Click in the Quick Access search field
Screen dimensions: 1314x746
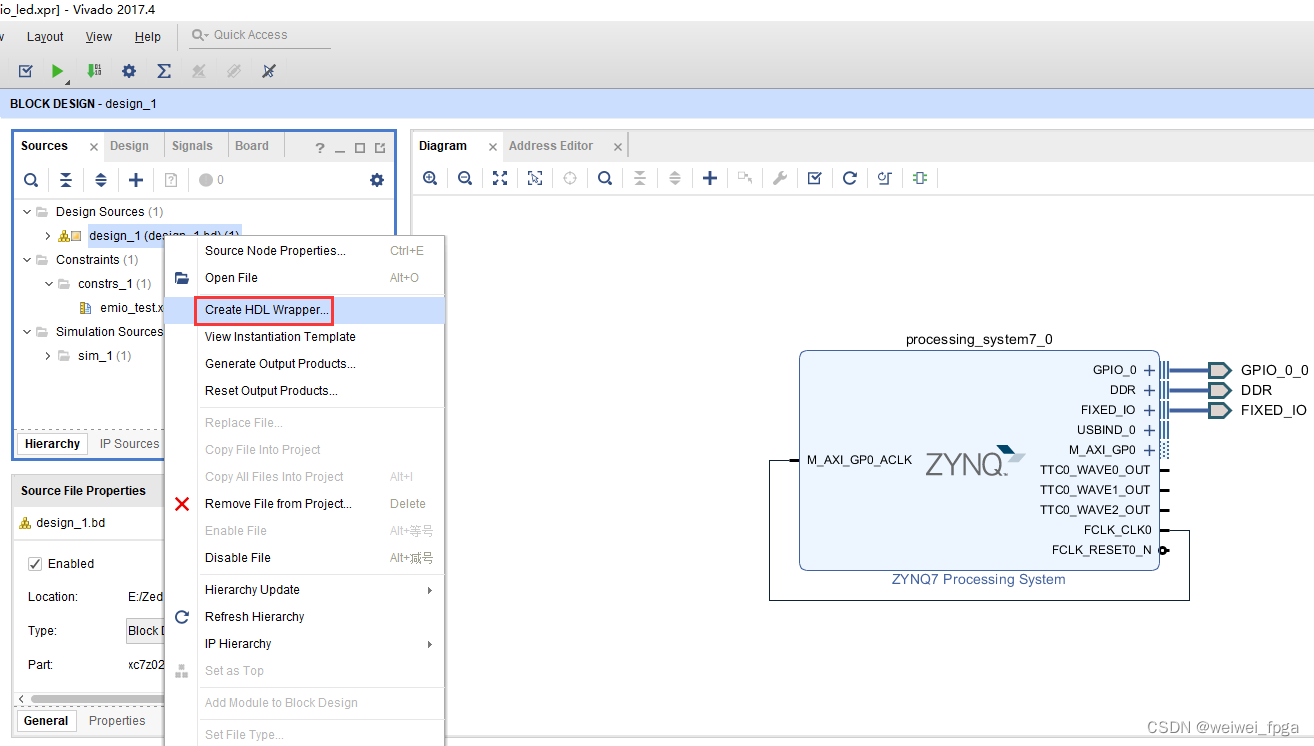[x=260, y=35]
